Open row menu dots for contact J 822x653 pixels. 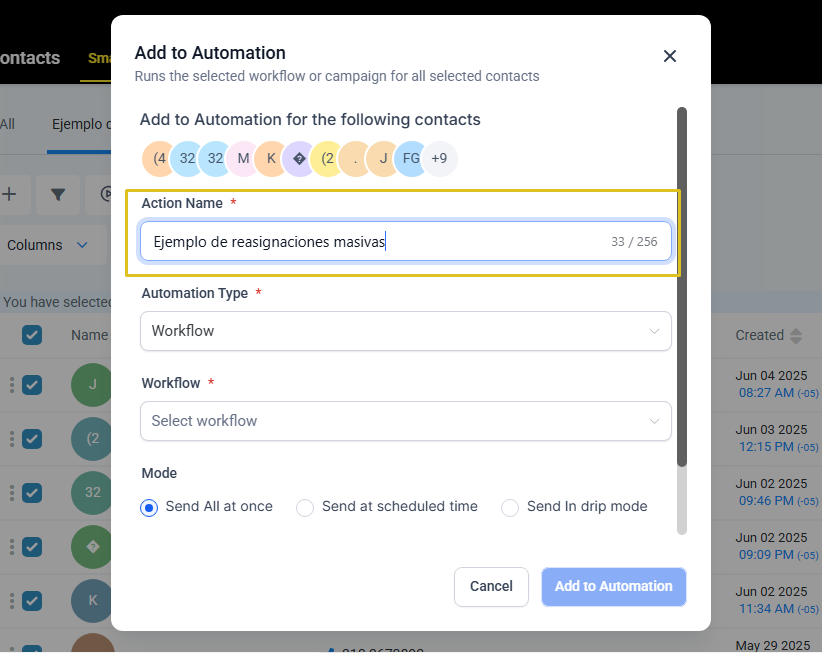click(12, 385)
